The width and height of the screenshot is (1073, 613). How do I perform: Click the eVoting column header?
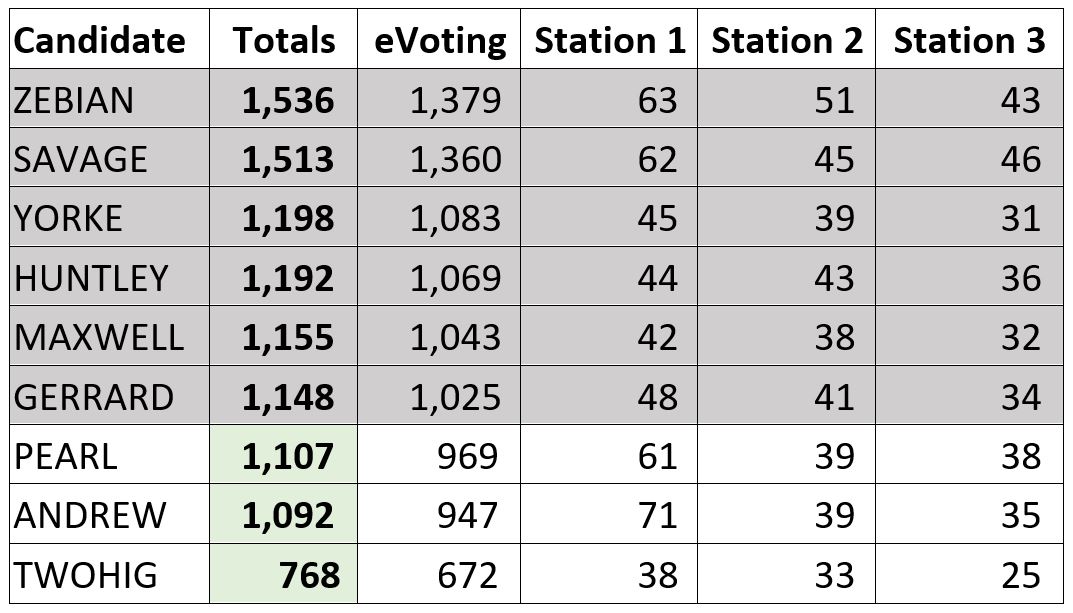tap(439, 39)
